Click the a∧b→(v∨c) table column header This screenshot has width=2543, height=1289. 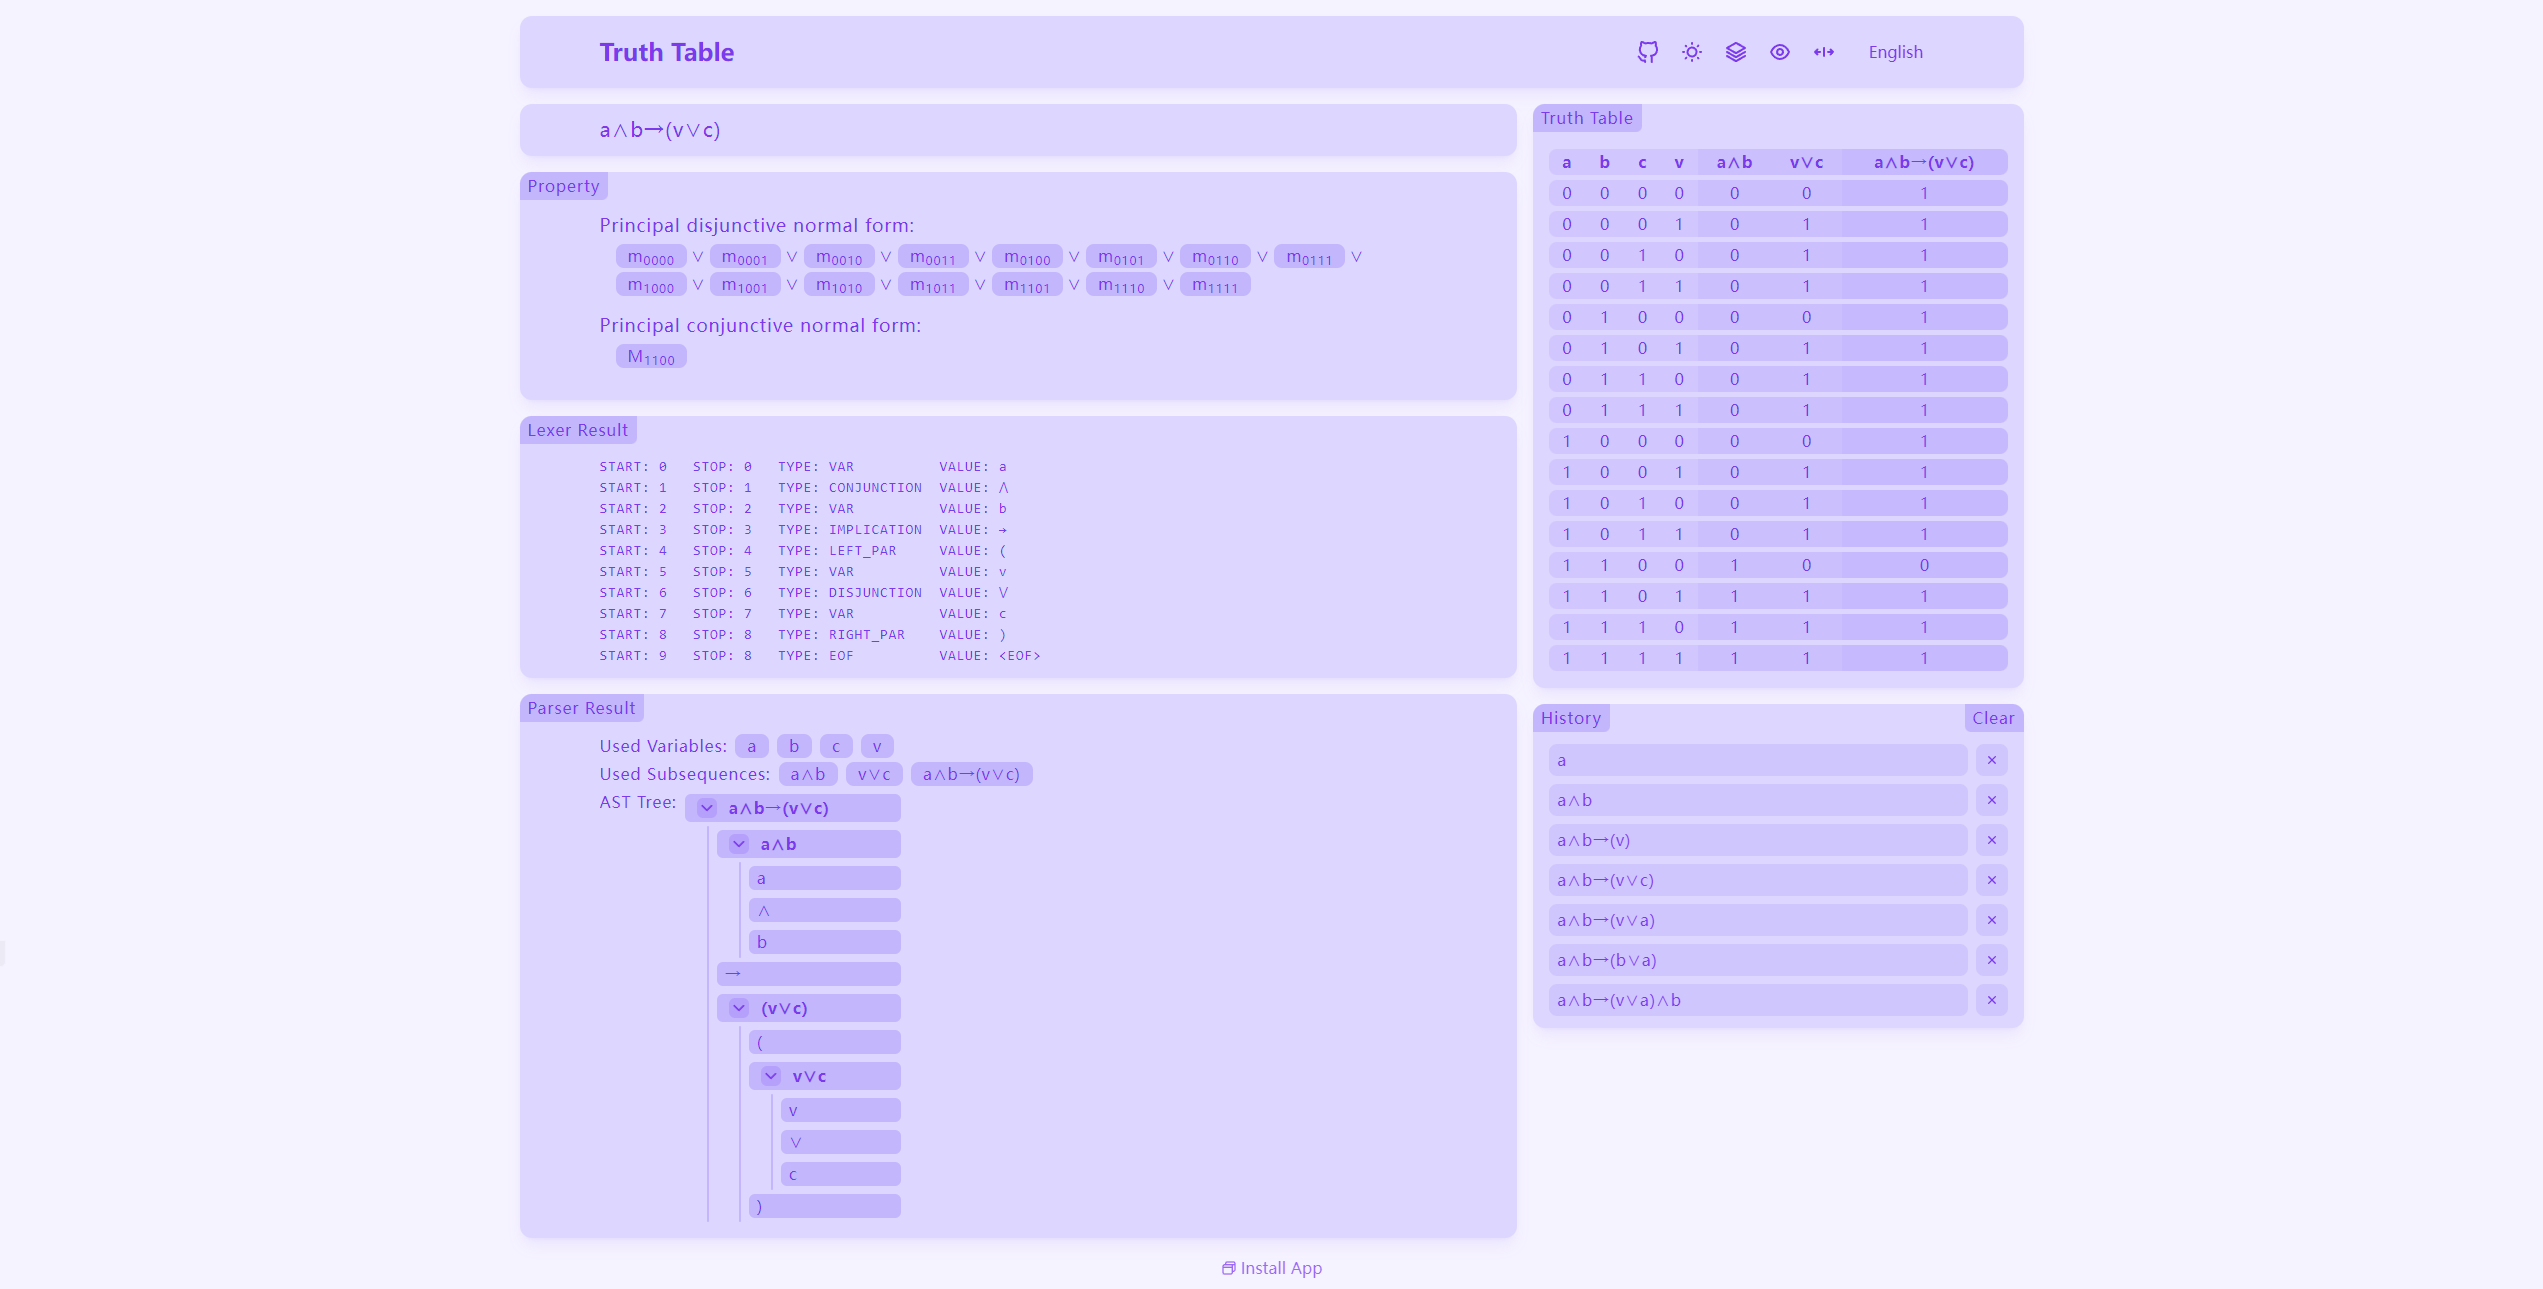pos(1923,162)
